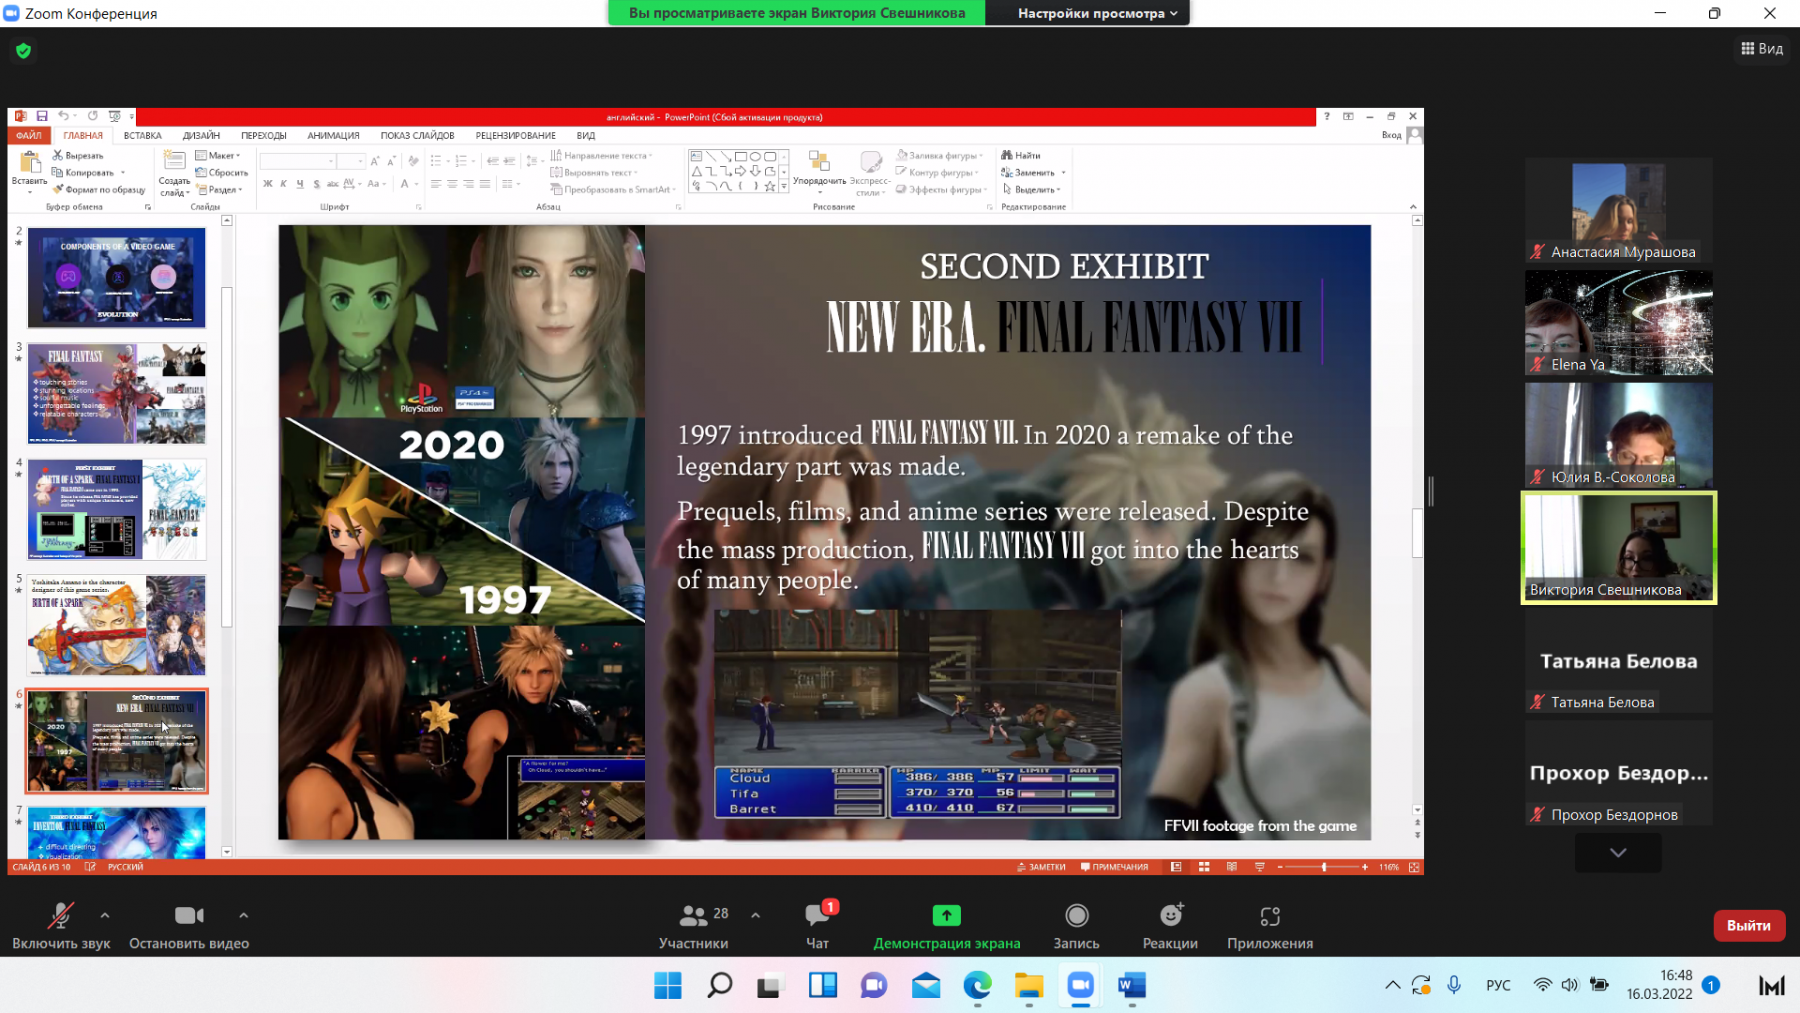Toggle ЗАМЕТКИ notes in status bar

[1042, 867]
